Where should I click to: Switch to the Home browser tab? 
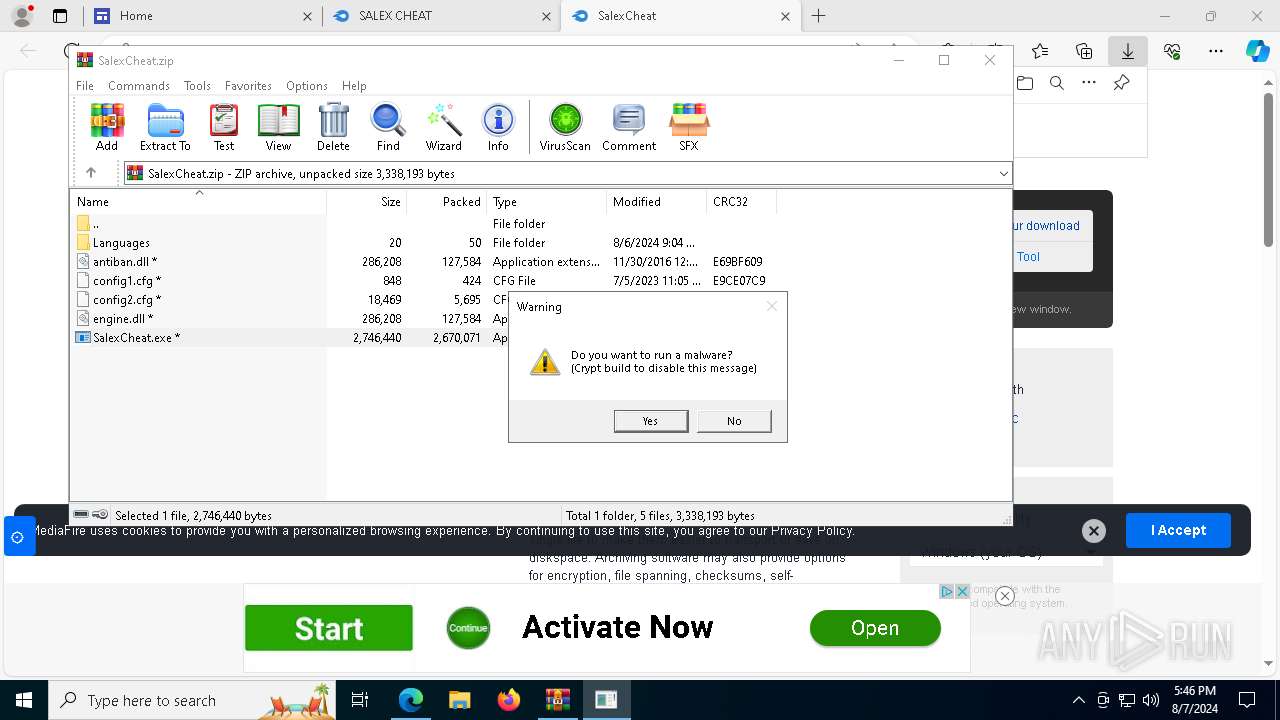point(201,16)
